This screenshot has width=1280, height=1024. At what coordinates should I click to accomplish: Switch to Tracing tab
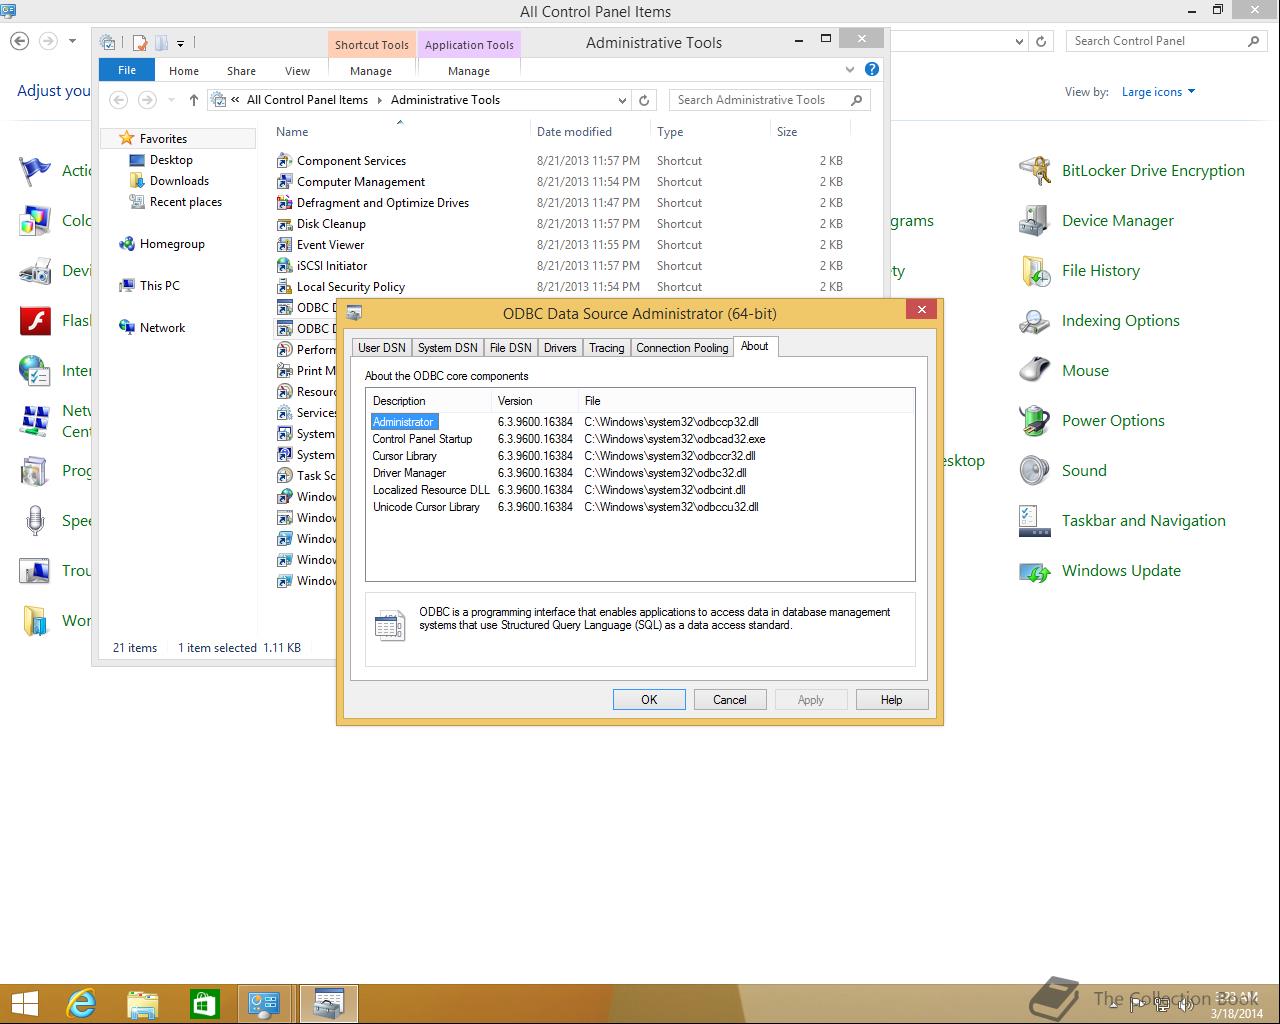pyautogui.click(x=606, y=348)
